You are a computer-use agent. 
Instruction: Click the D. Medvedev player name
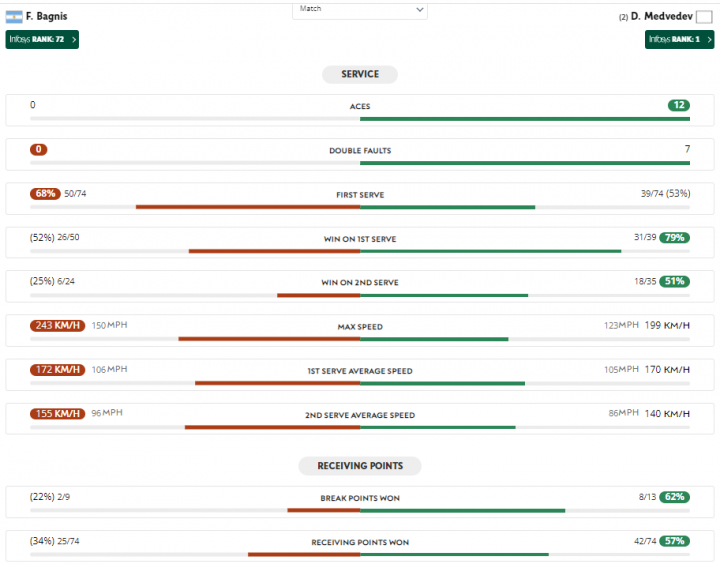point(660,17)
